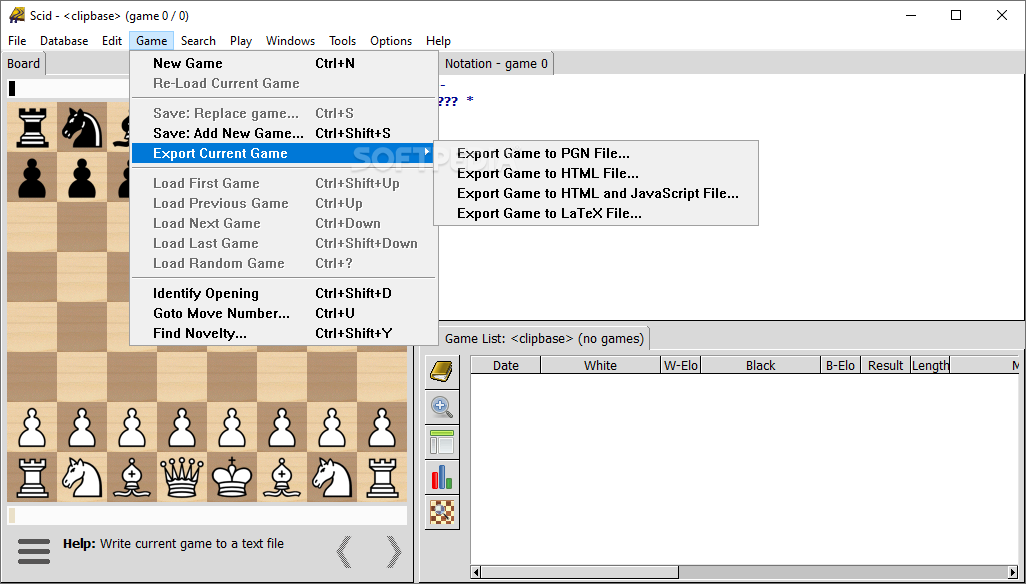Select the black rook on a8
This screenshot has width=1026, height=584.
32,127
